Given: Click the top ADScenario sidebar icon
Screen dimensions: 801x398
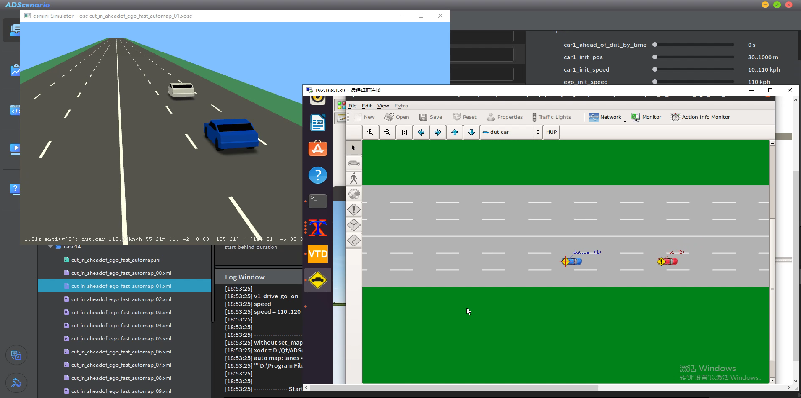Looking at the screenshot, I should point(15,31).
